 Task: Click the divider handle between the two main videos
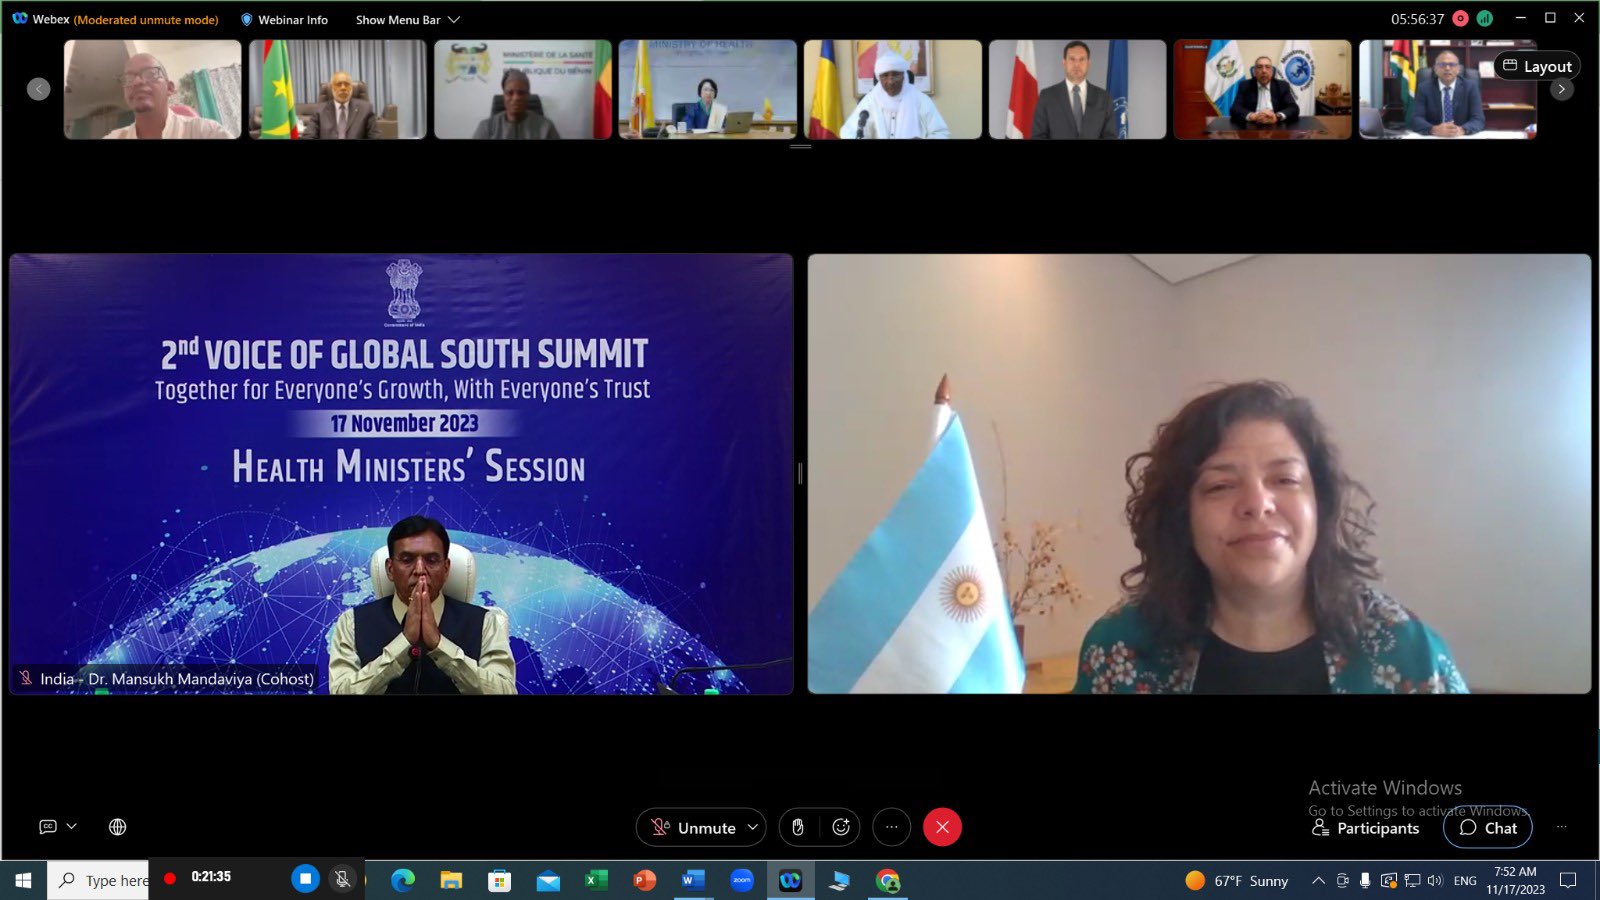pyautogui.click(x=800, y=474)
